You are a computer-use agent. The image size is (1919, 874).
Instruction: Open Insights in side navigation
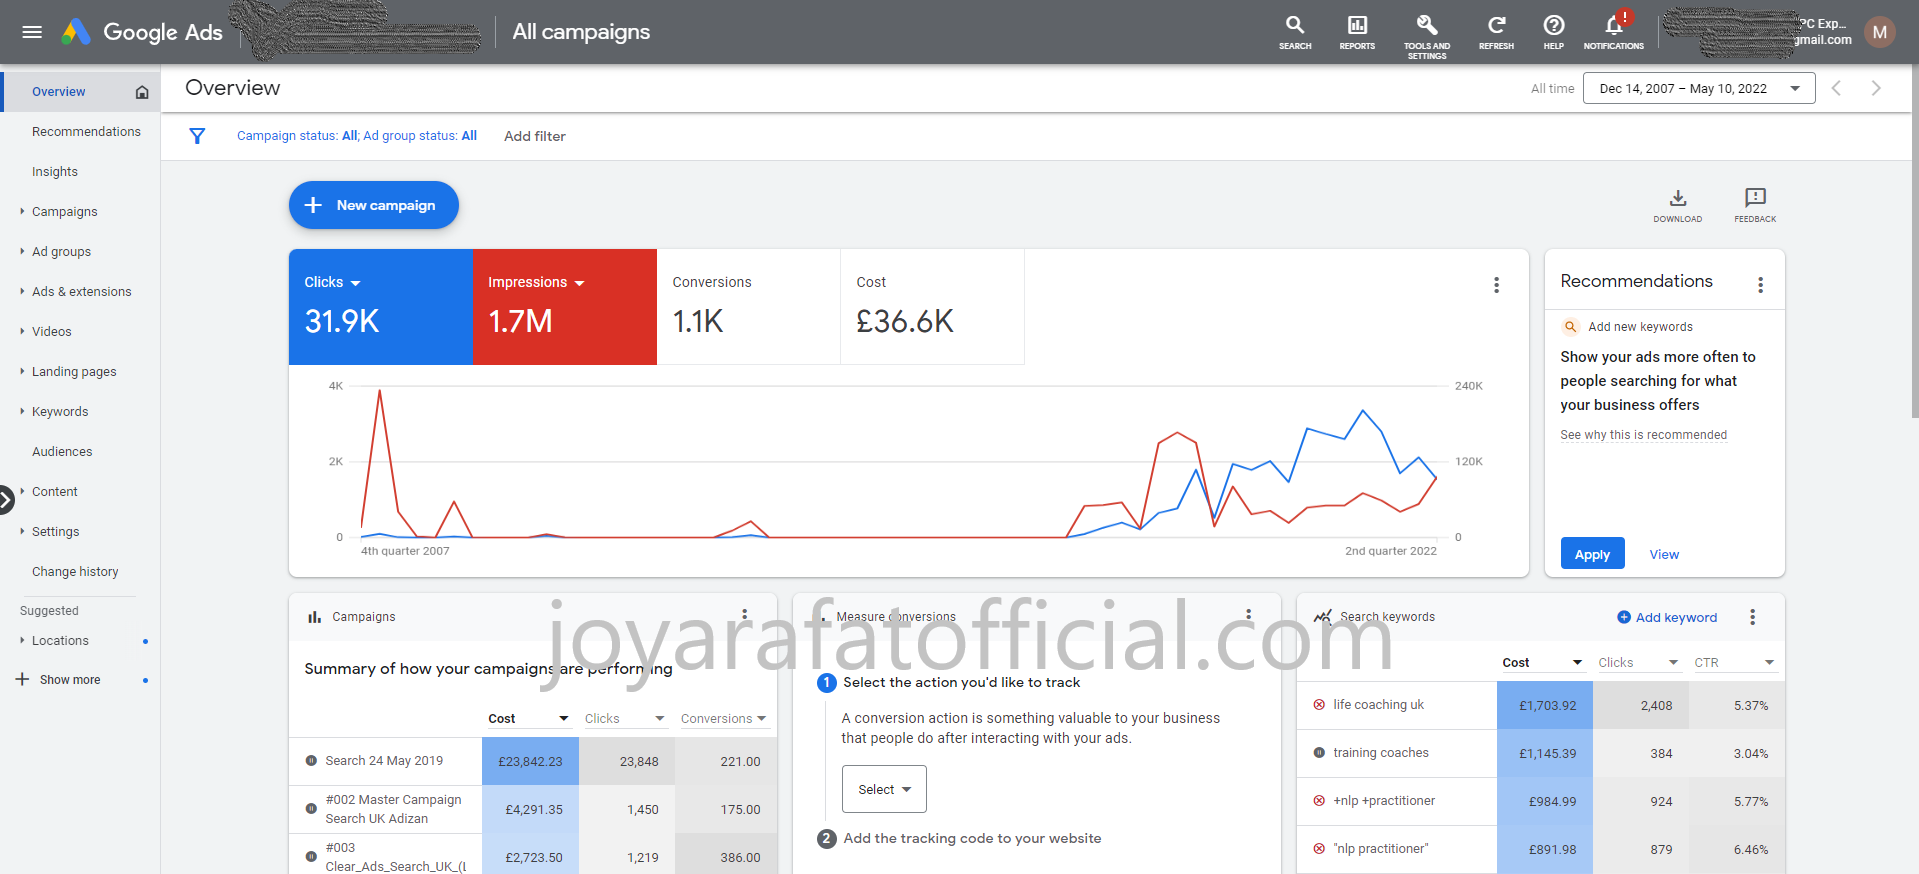[x=55, y=172]
